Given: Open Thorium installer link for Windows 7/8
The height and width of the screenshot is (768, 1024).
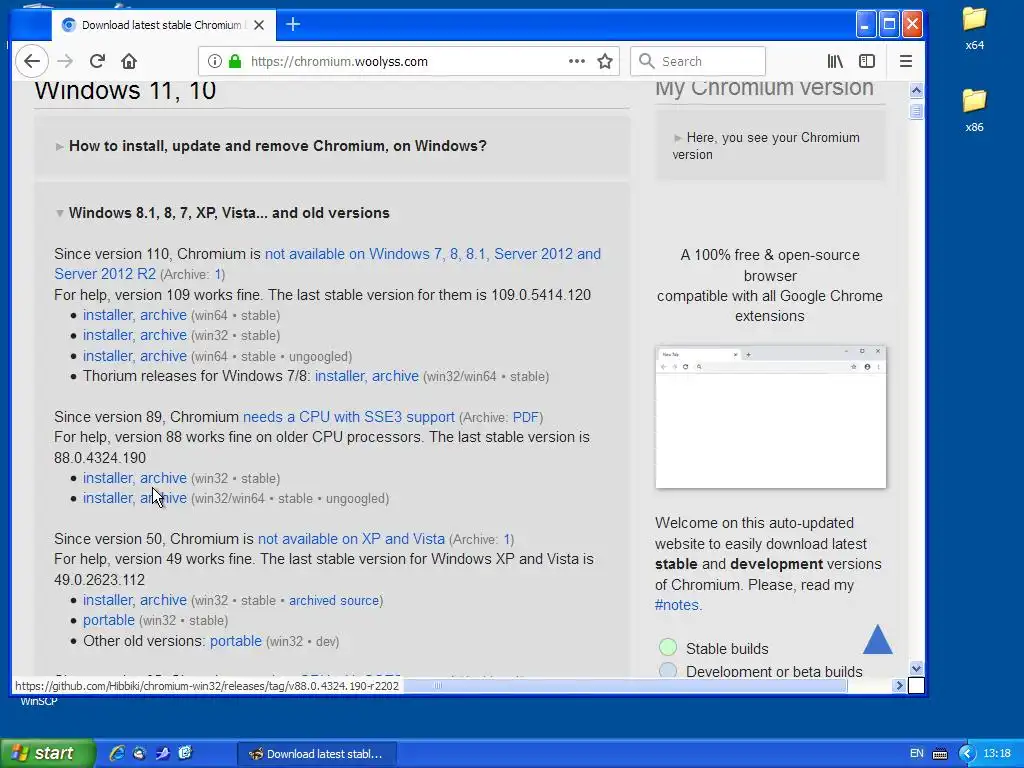Looking at the screenshot, I should [x=340, y=376].
